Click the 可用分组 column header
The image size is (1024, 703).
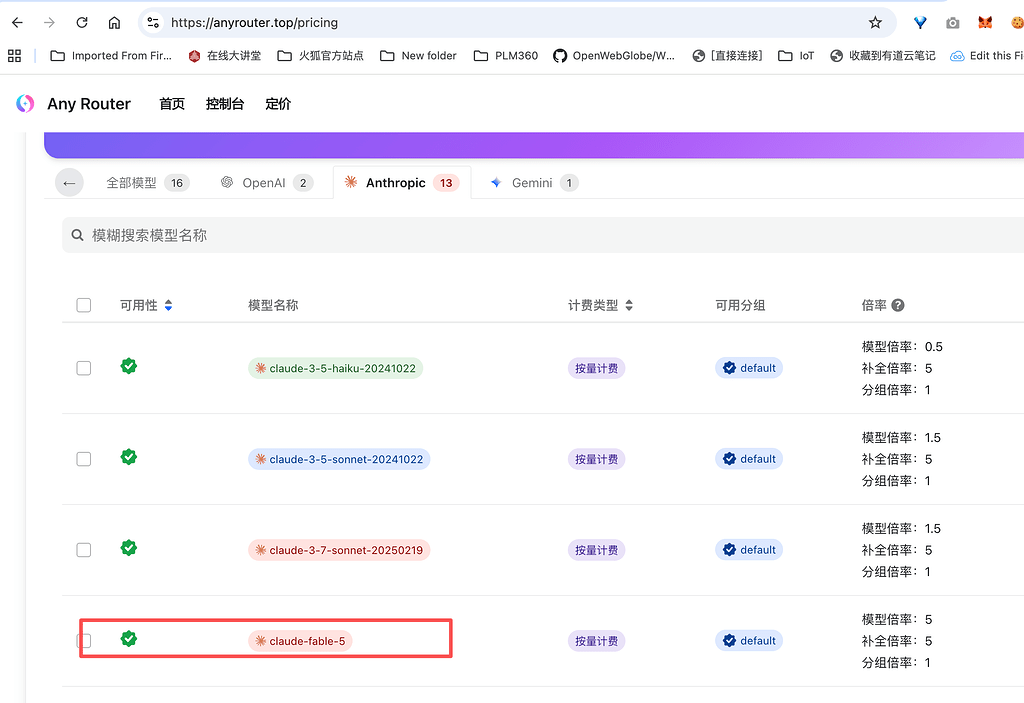click(x=740, y=305)
